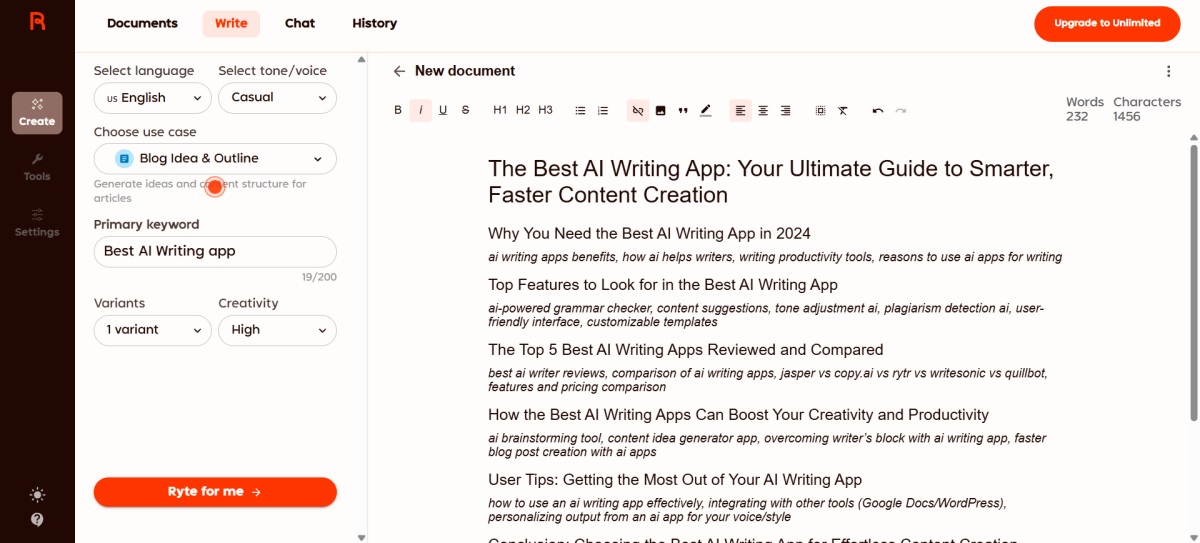
Task: Click the insert image icon in the toolbar
Action: pos(661,111)
